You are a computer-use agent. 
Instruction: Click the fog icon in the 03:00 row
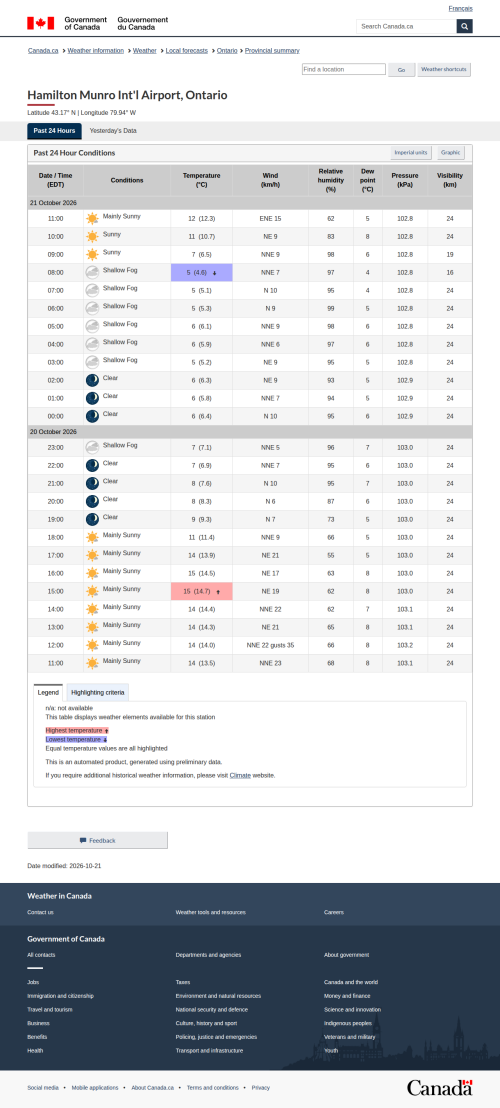93,363
